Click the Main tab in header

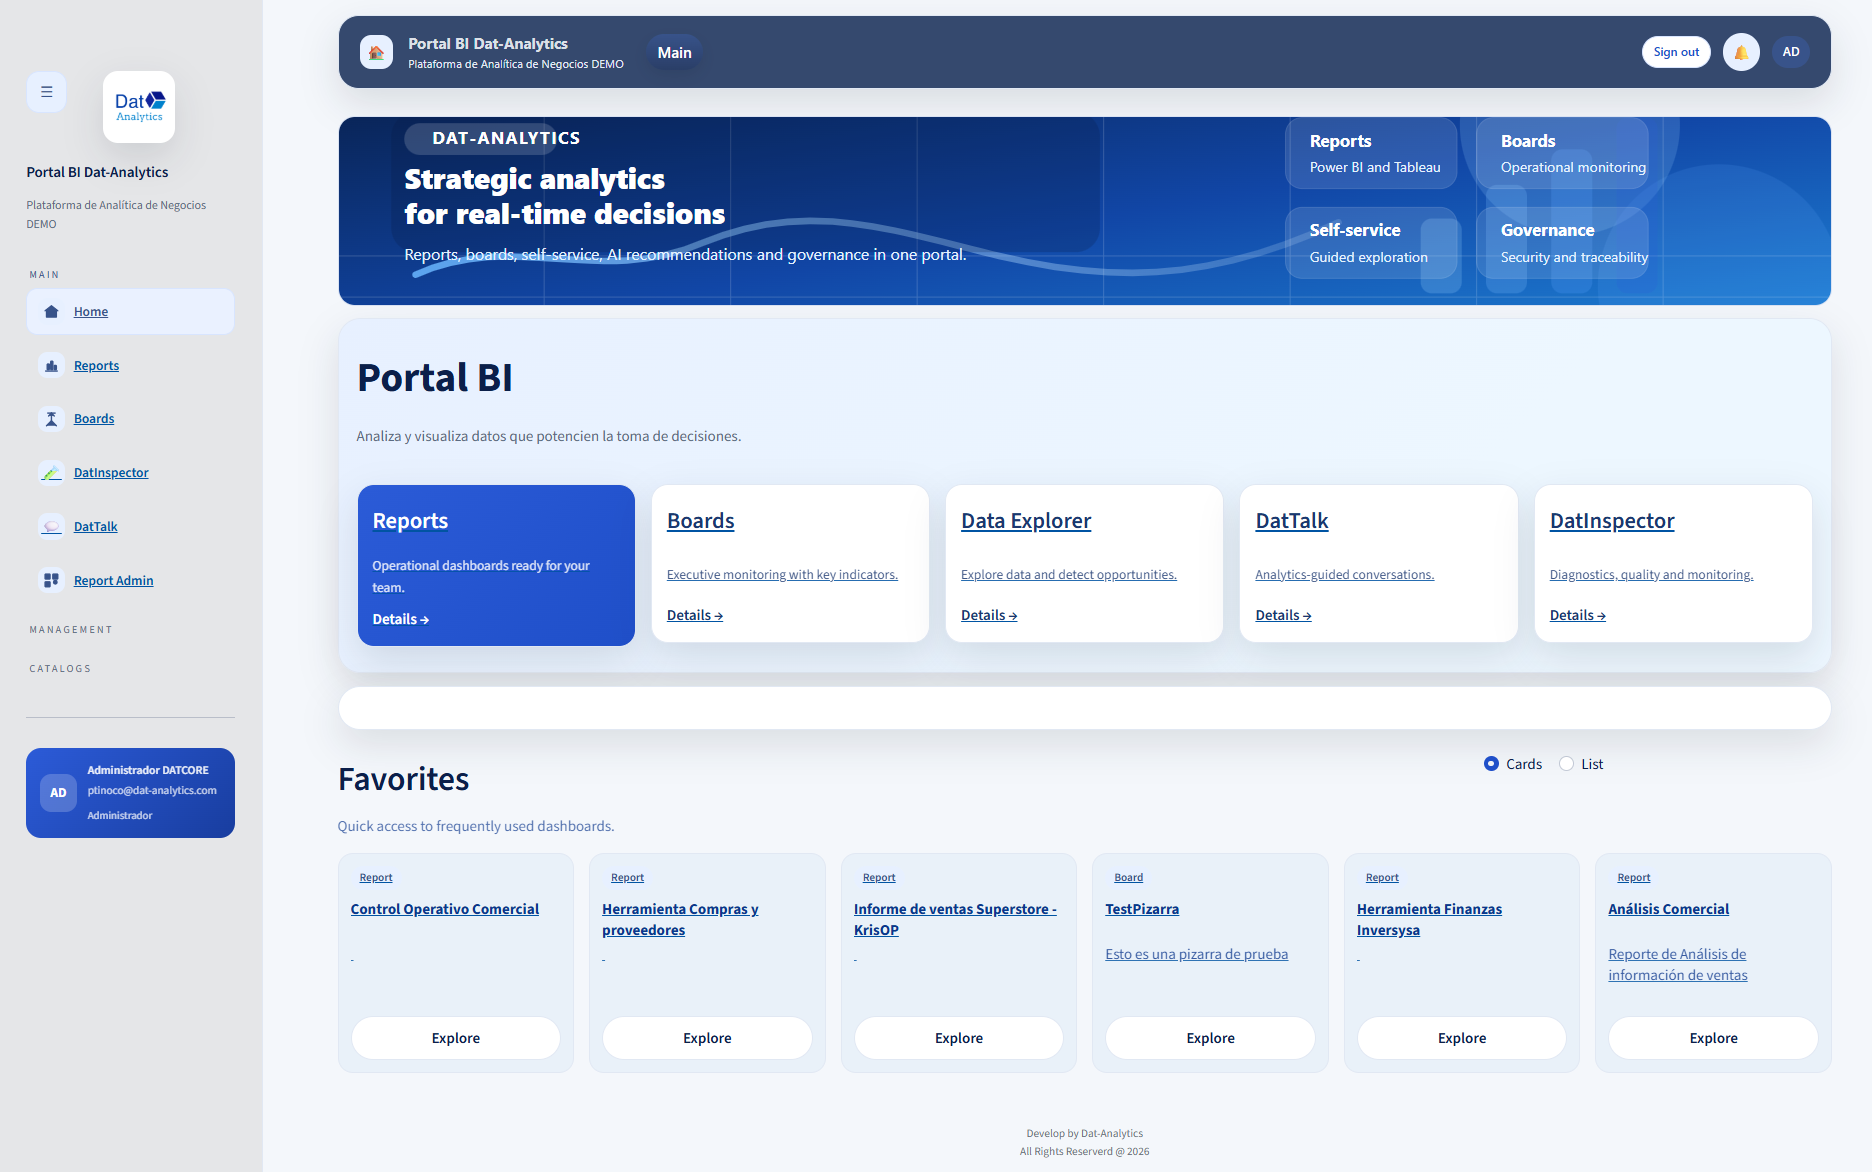coord(675,53)
